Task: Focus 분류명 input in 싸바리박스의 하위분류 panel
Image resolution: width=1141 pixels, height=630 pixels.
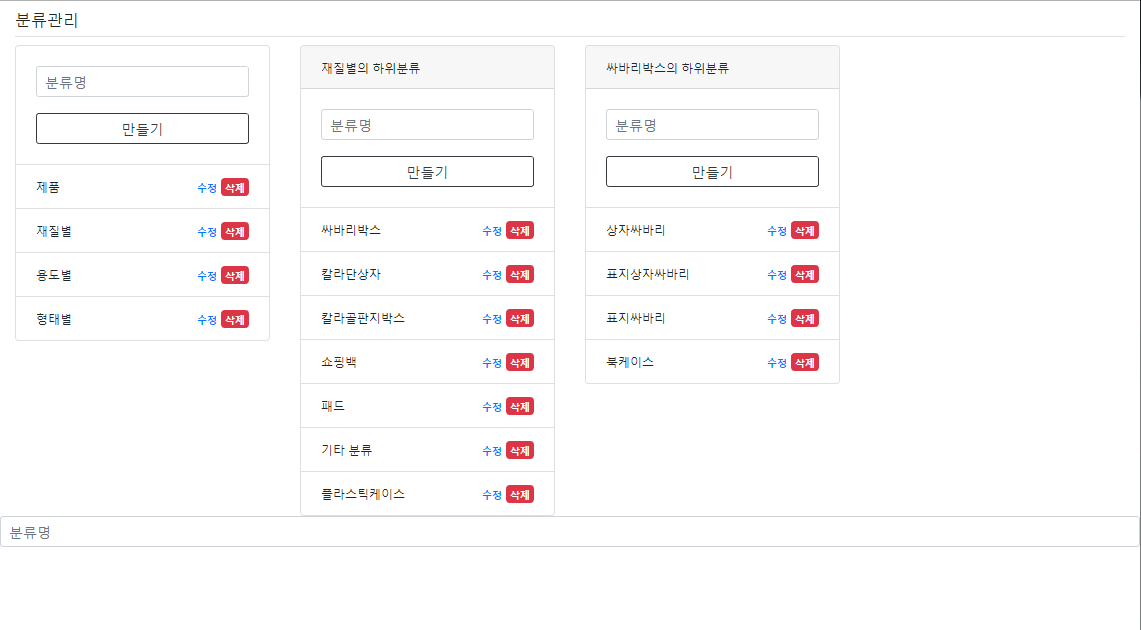Action: click(712, 125)
